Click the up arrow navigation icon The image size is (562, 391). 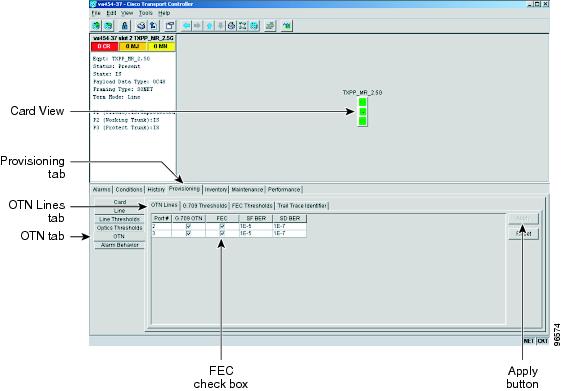(x=209, y=26)
